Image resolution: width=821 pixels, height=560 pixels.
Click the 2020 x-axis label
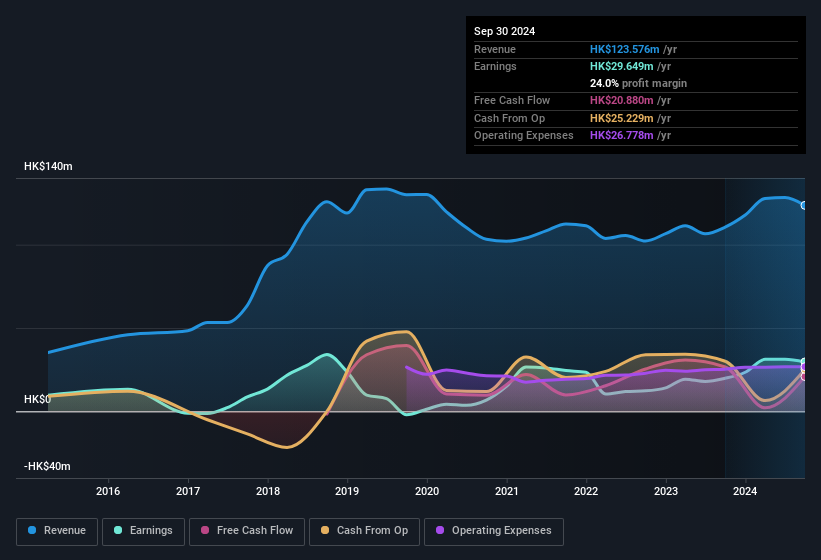tap(427, 491)
